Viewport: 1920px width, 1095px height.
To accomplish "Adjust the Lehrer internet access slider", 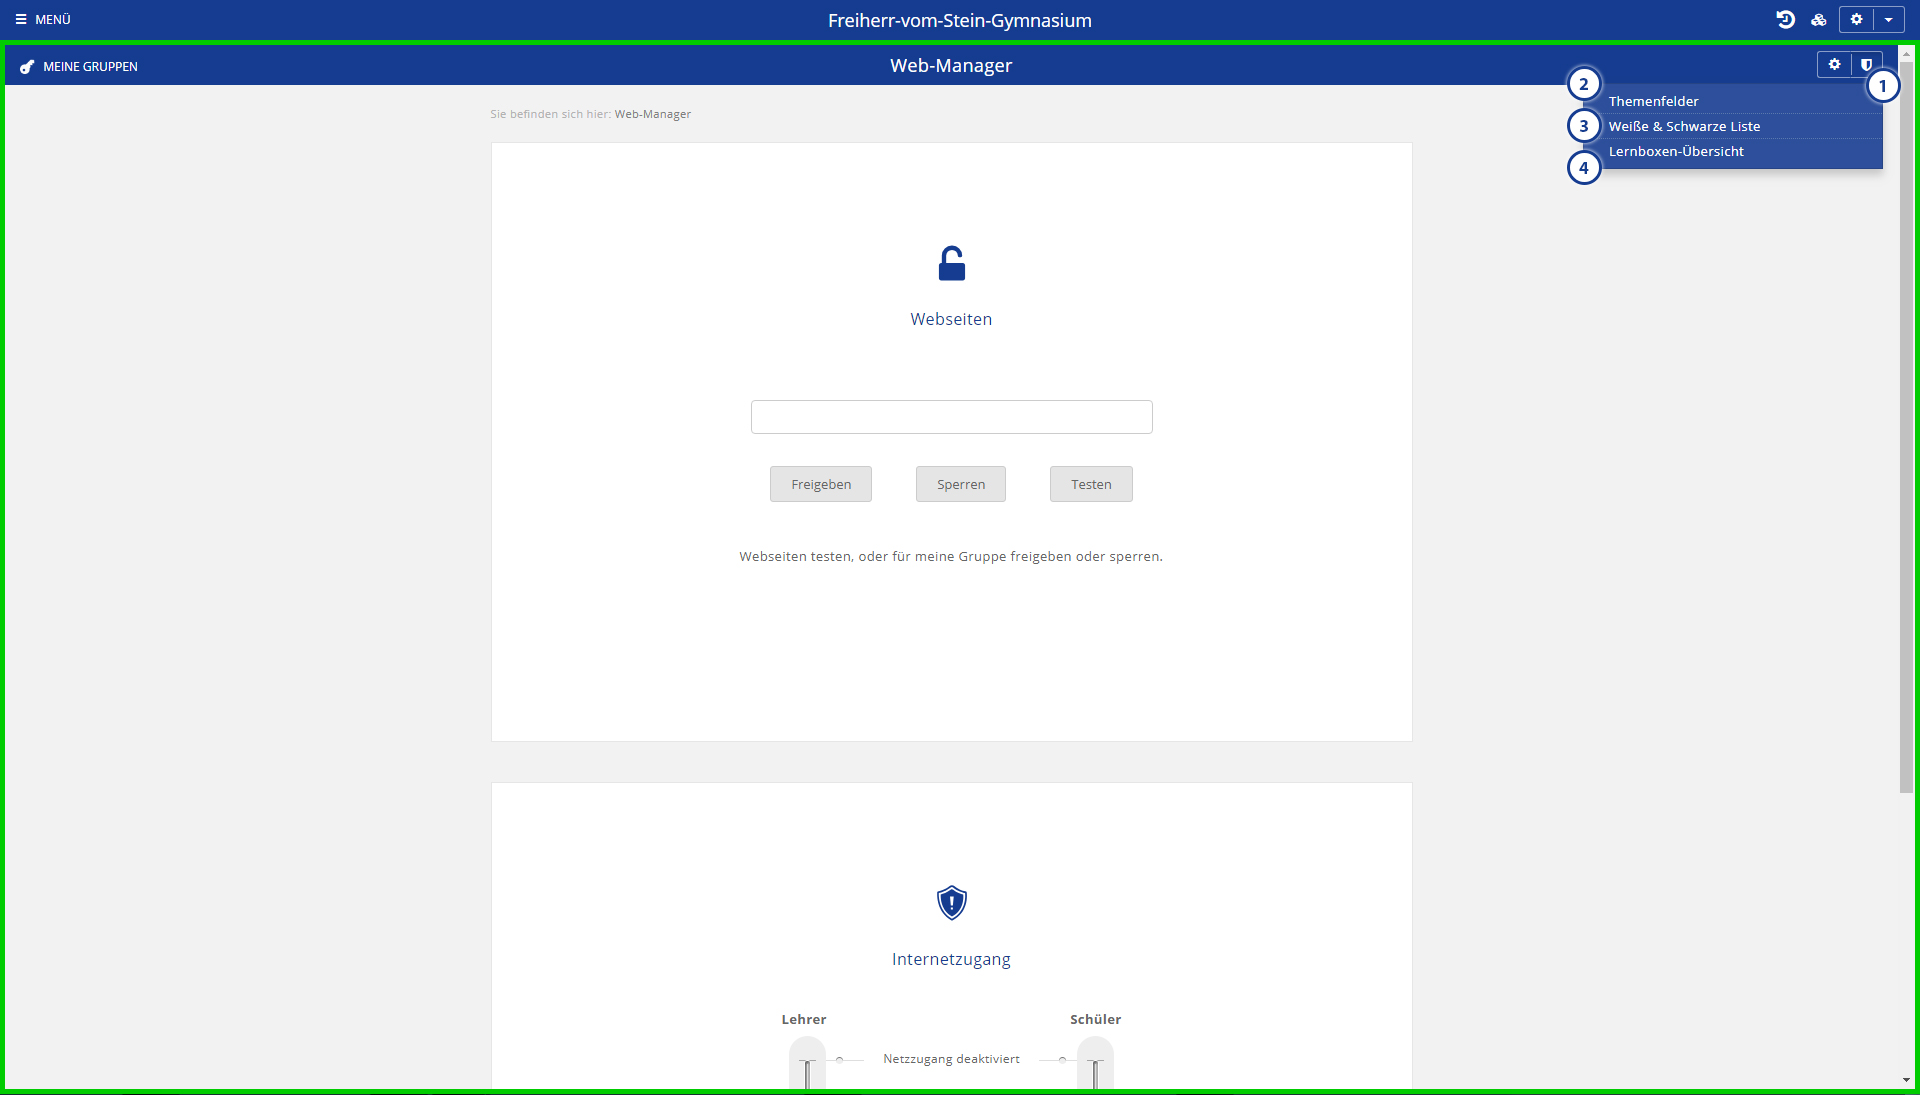I will (807, 1065).
